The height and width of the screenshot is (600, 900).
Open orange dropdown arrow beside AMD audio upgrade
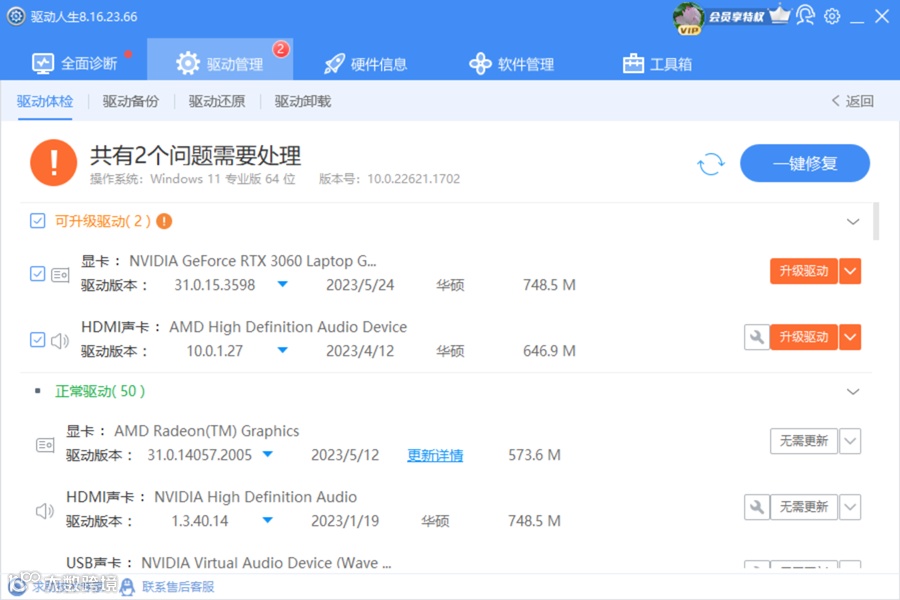[850, 337]
